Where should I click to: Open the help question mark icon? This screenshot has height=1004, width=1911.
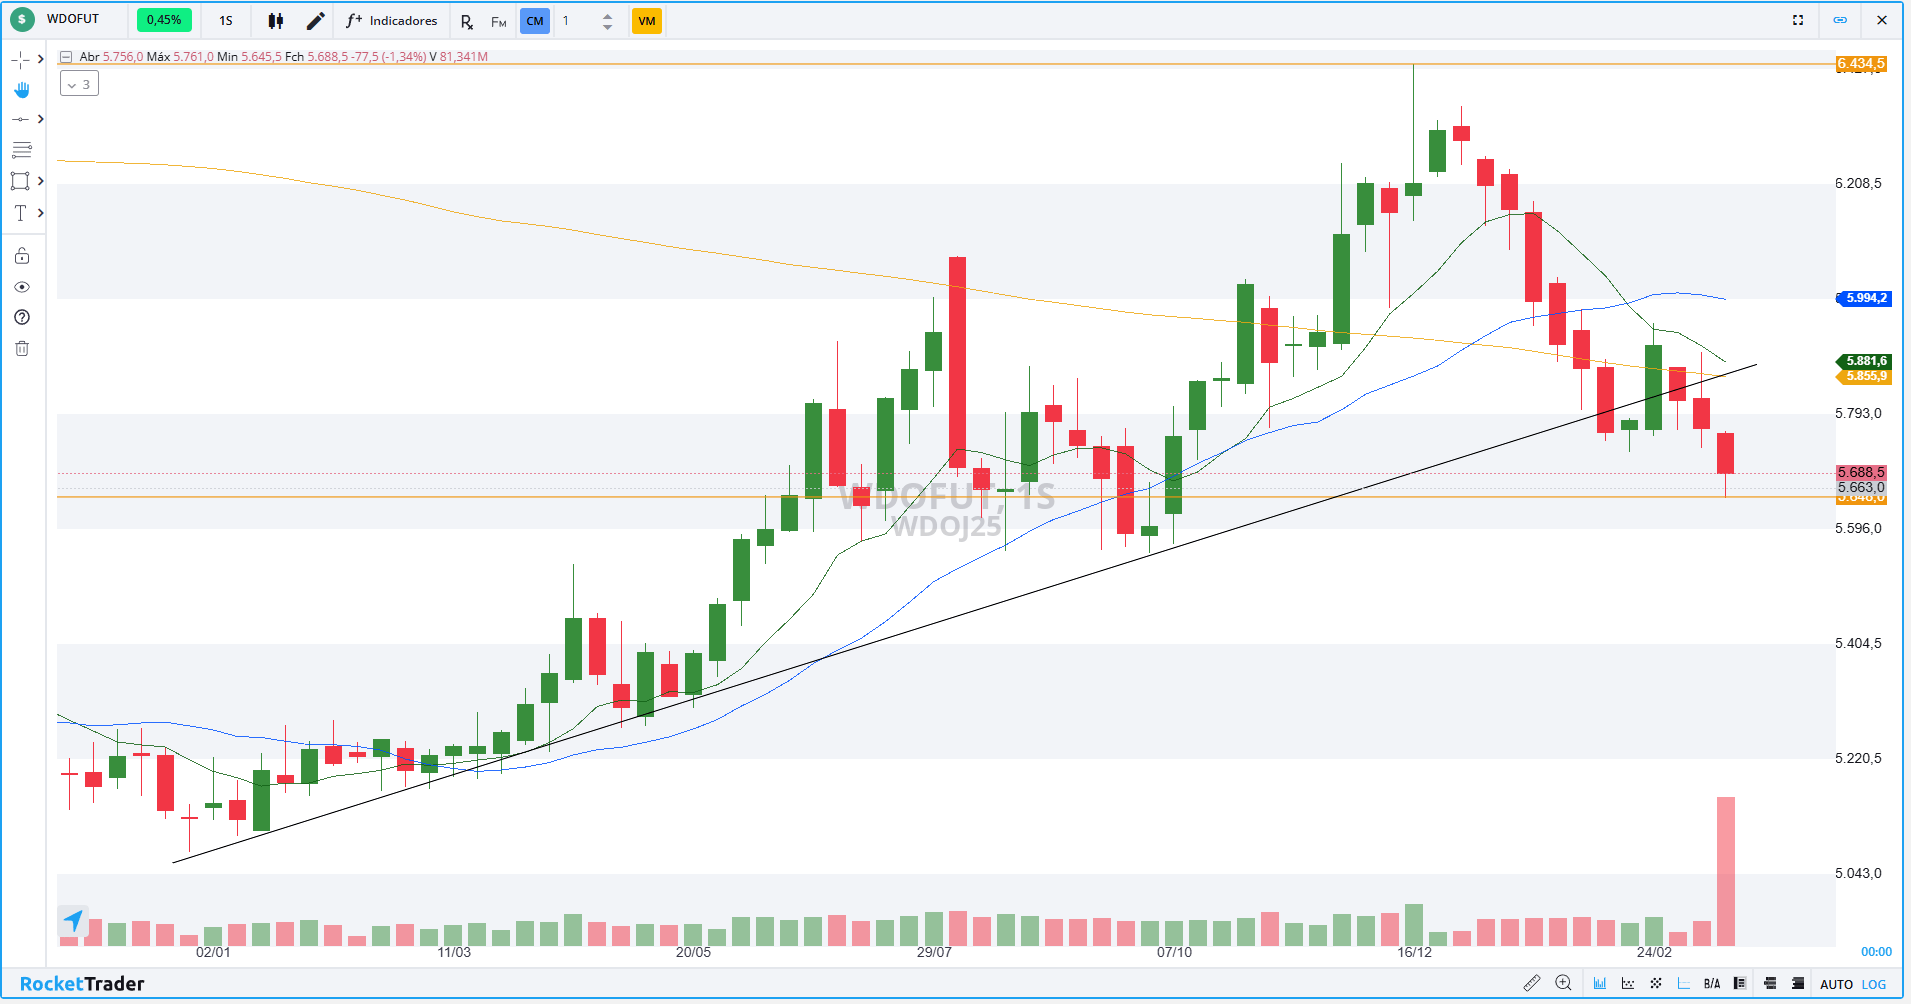point(22,318)
